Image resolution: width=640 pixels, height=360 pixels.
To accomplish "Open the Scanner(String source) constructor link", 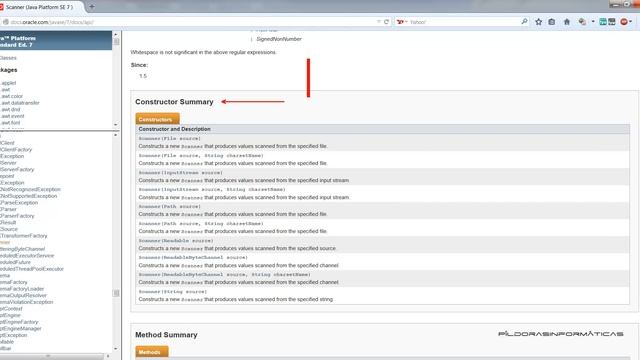I will click(173, 292).
